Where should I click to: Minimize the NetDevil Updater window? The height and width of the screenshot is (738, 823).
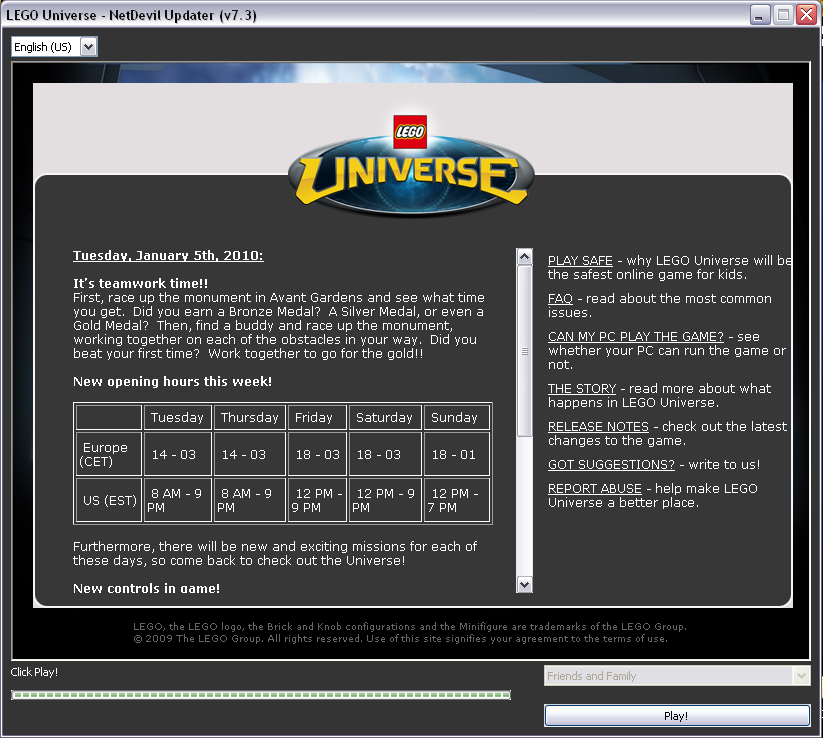tap(759, 15)
